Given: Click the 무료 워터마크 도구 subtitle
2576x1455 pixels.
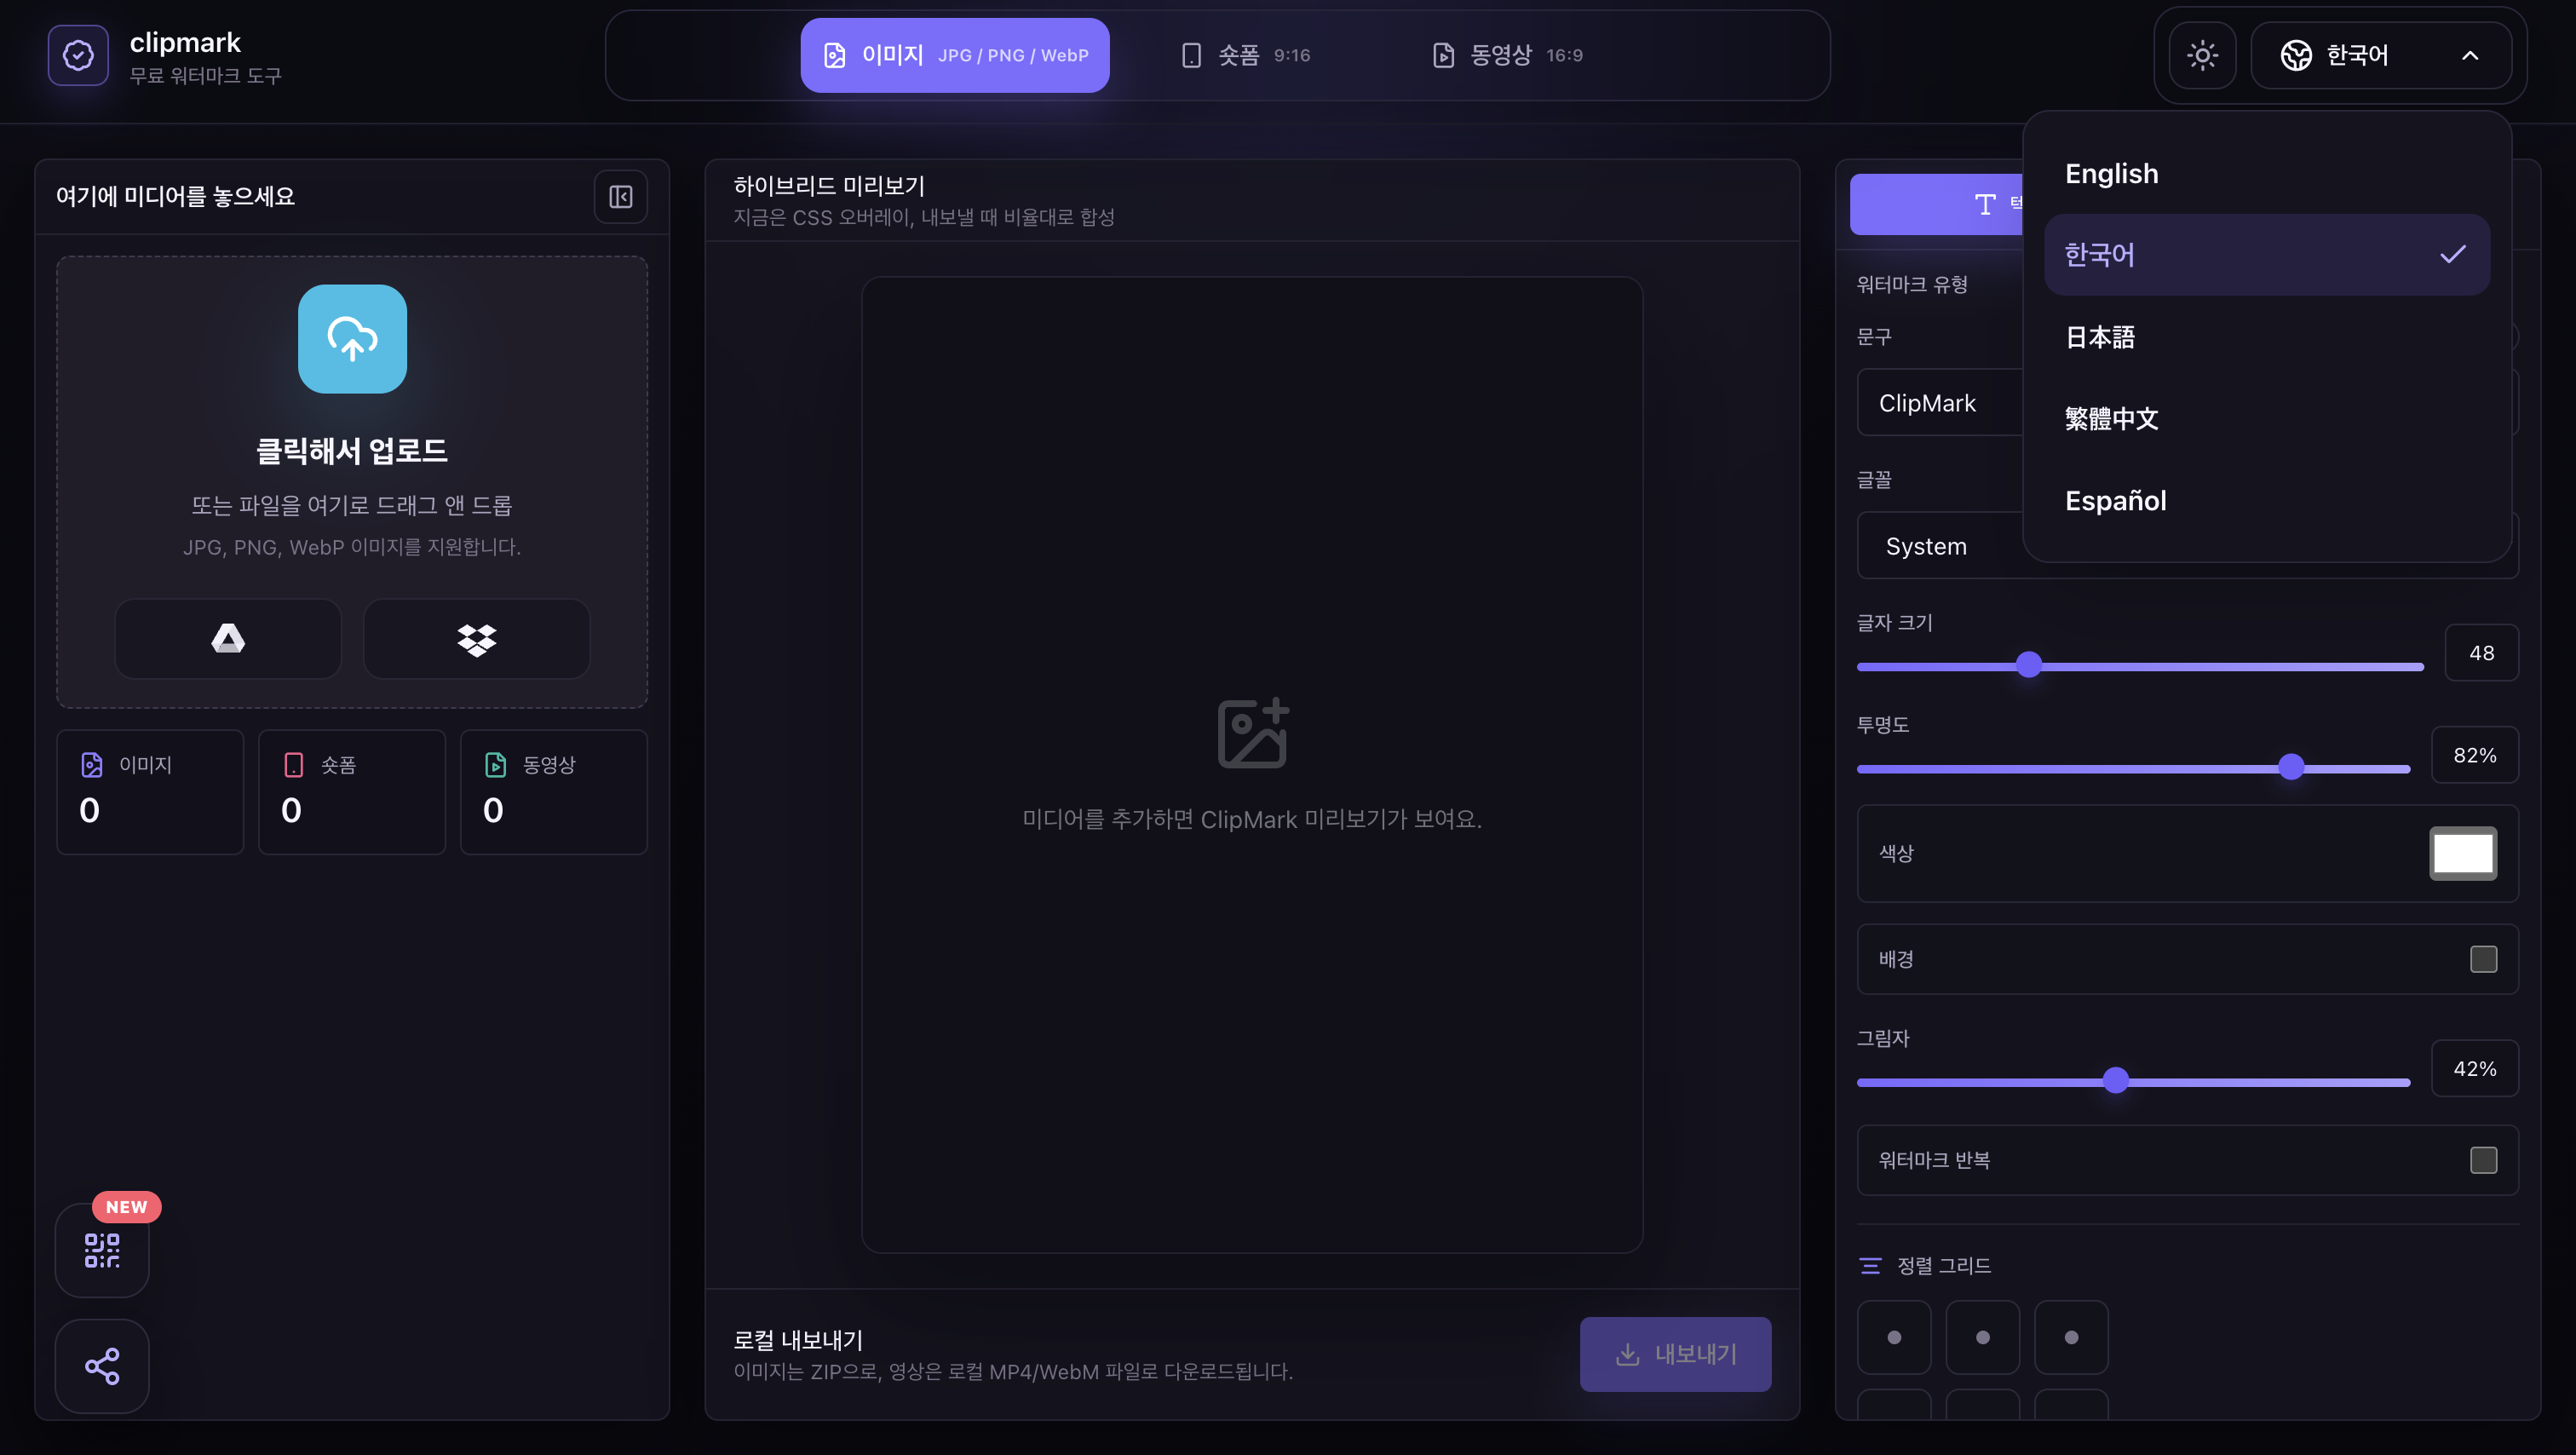Looking at the screenshot, I should (x=205, y=76).
